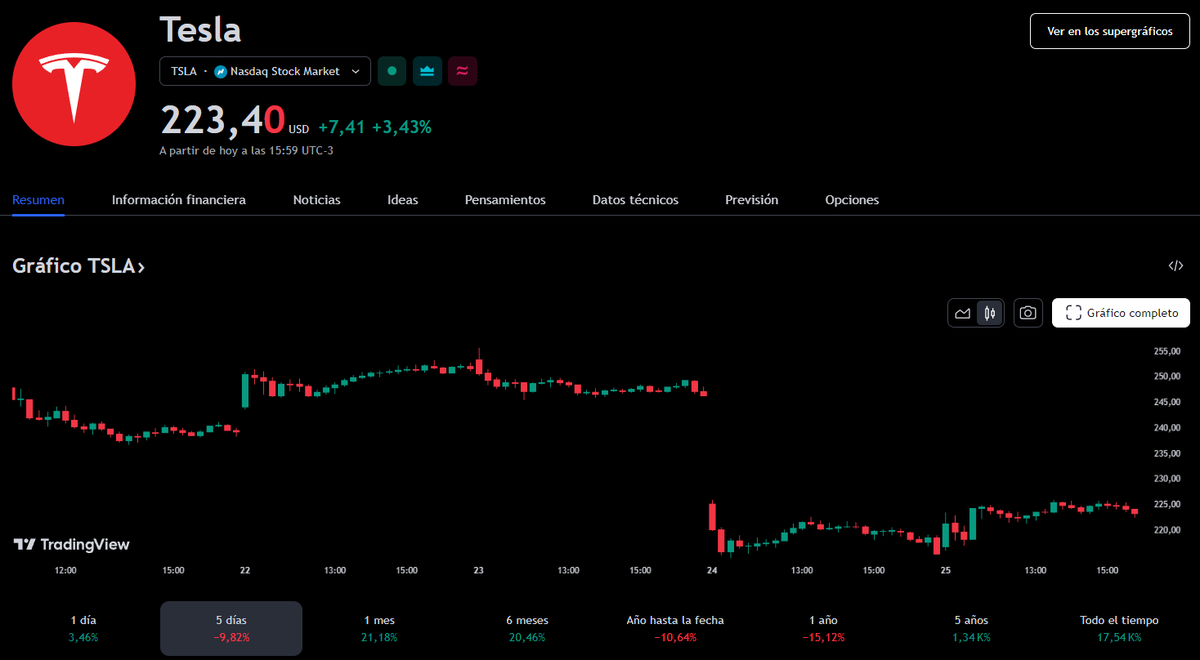Select the Opciones tab

[852, 200]
